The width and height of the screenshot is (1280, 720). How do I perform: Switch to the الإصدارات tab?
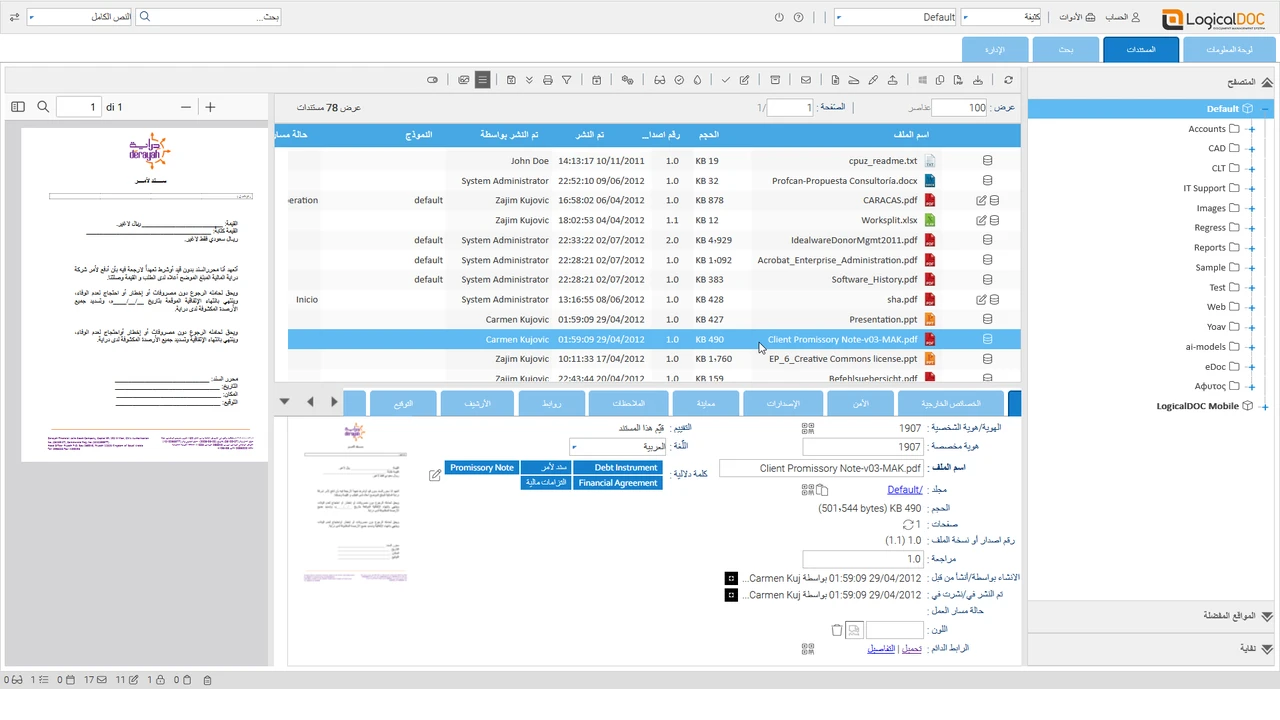coord(783,403)
